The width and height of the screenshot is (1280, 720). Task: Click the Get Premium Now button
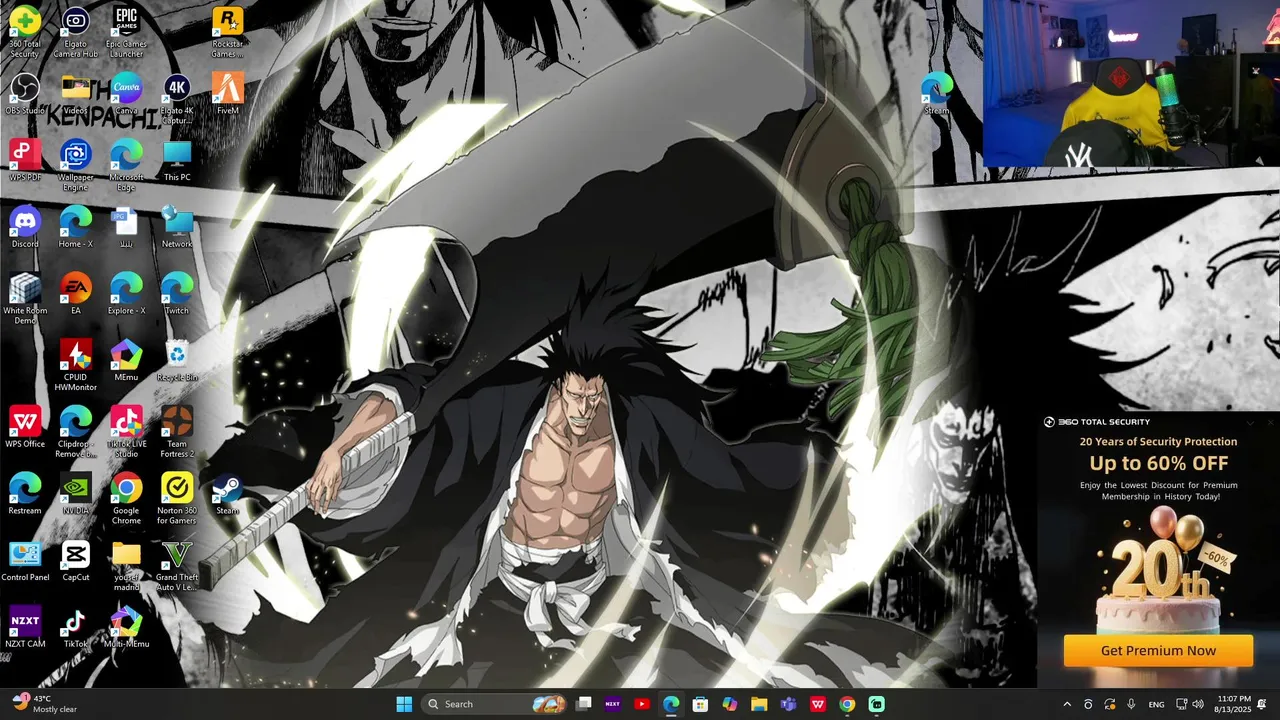pyautogui.click(x=1158, y=651)
